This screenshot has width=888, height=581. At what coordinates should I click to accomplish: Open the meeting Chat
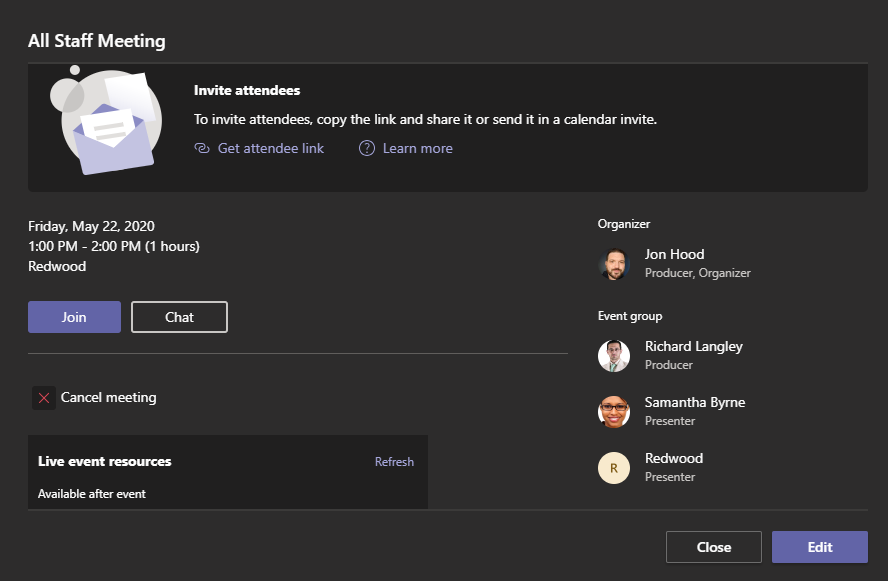(180, 317)
